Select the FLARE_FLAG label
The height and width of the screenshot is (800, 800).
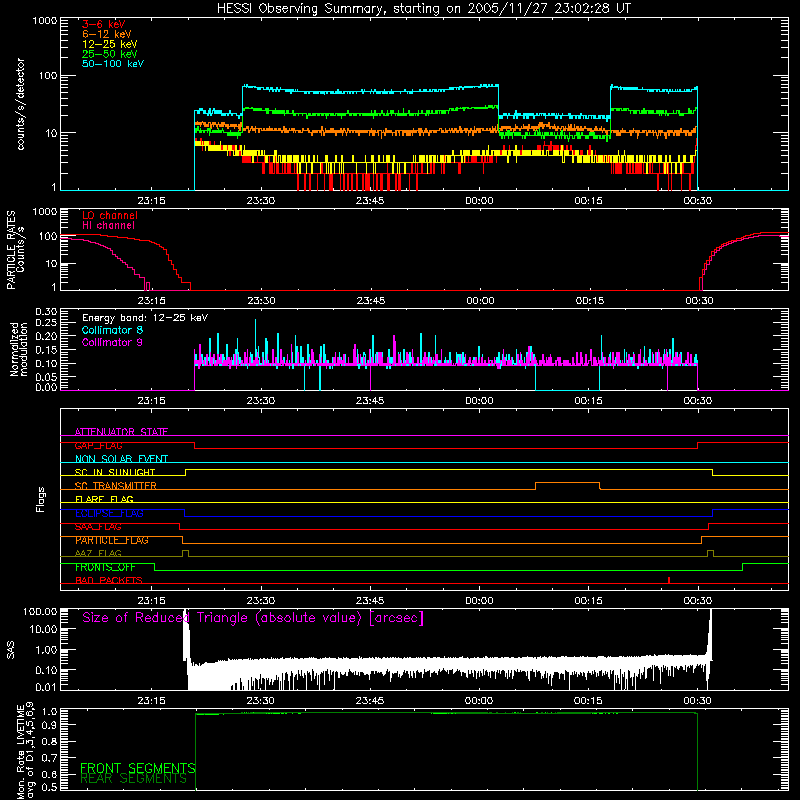[104, 499]
